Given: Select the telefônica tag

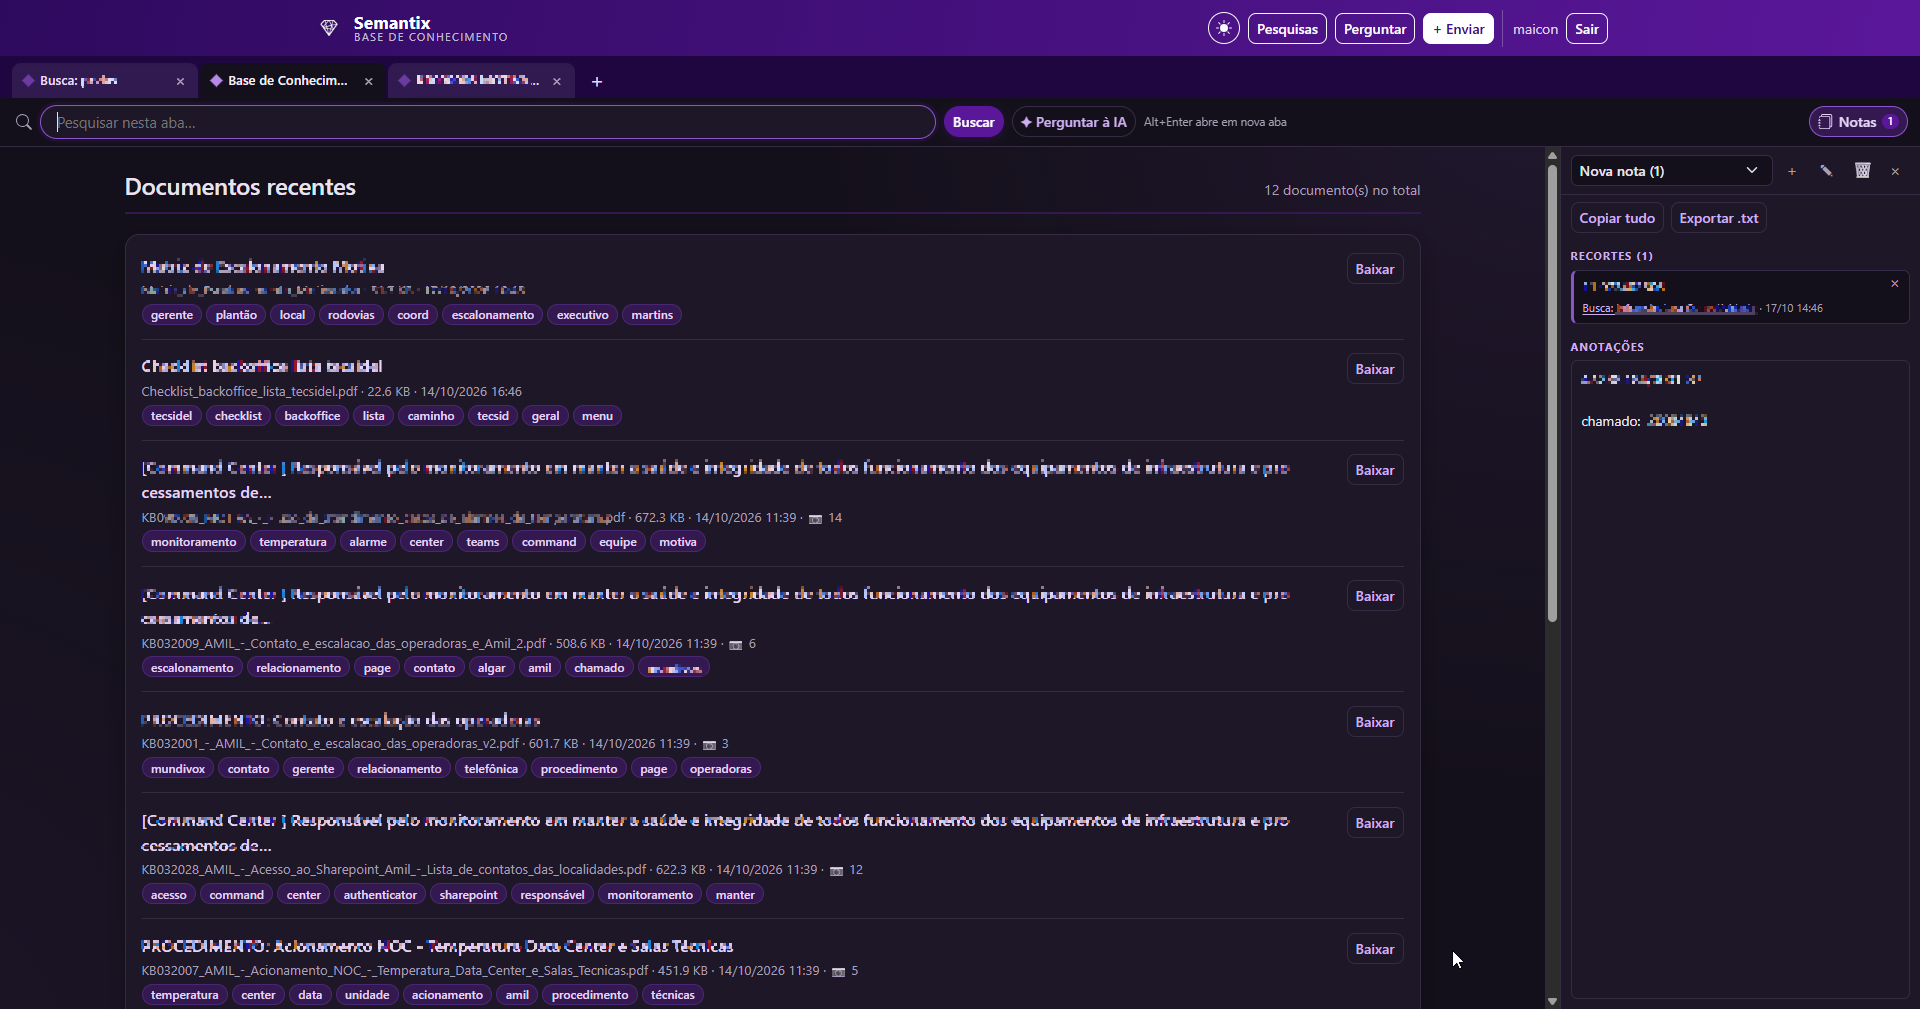Looking at the screenshot, I should click(x=491, y=769).
